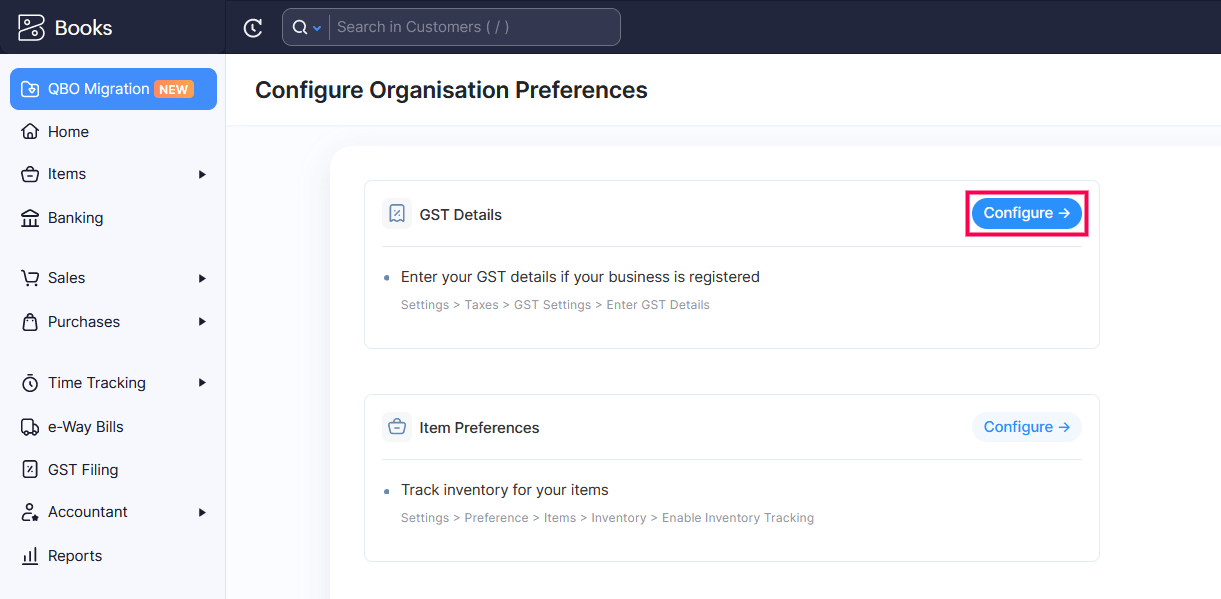Expand the Sales submenu arrow

click(x=202, y=278)
